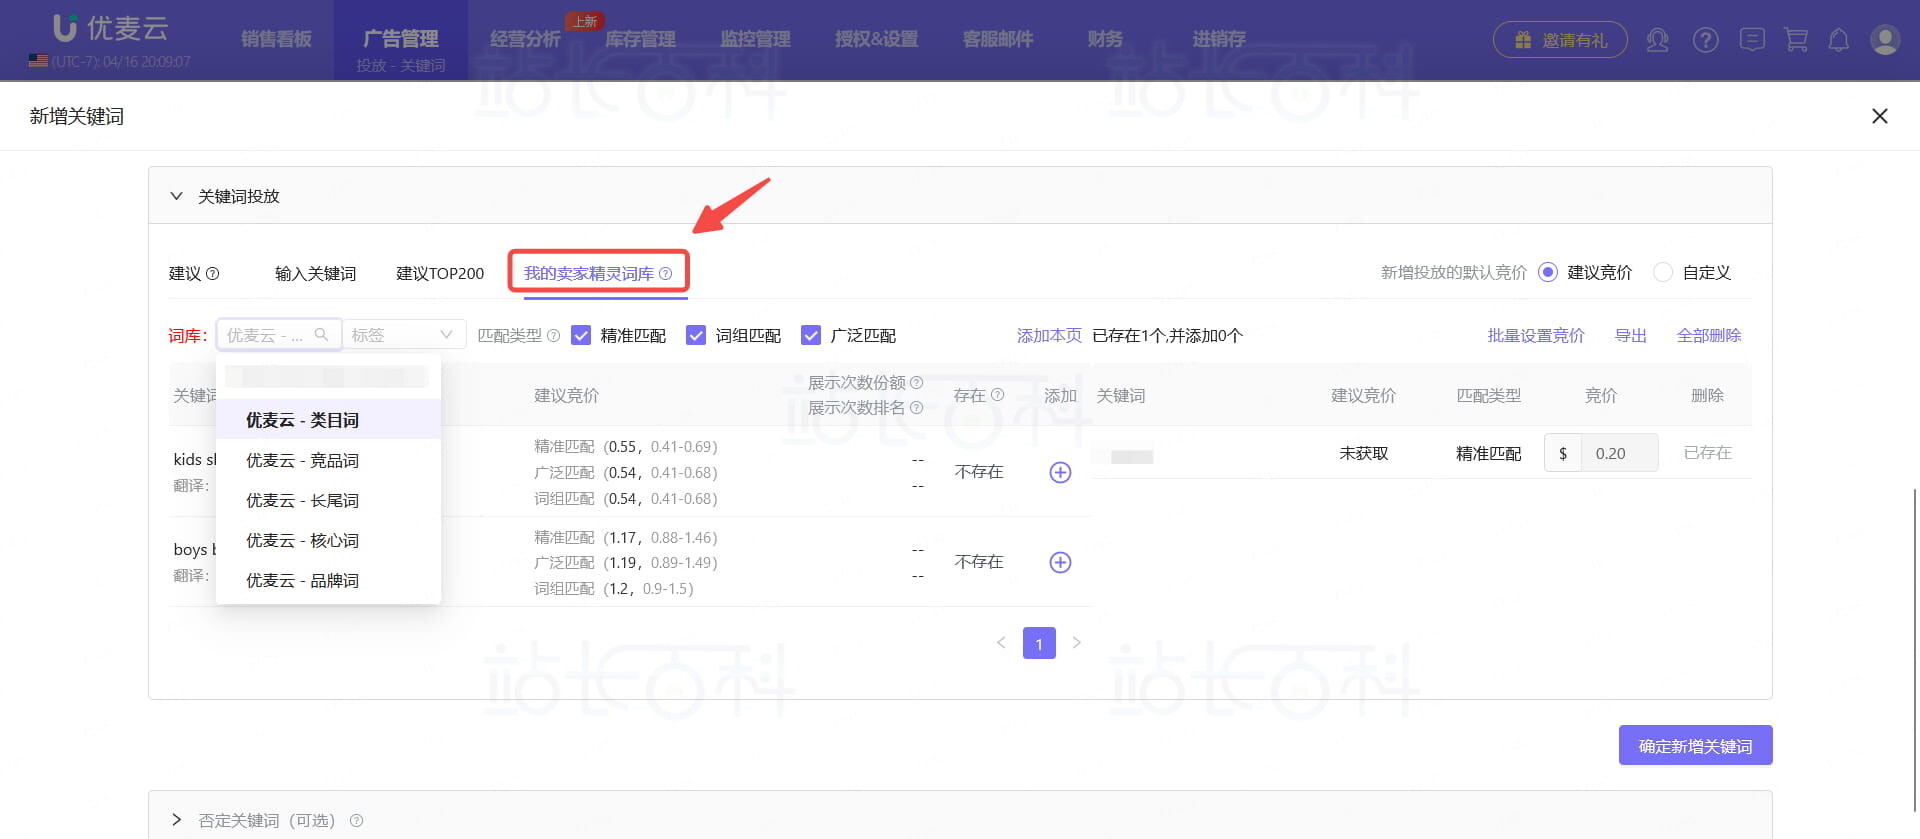Add the boys keyword with plus icon
The width and height of the screenshot is (1920, 839).
tap(1060, 562)
